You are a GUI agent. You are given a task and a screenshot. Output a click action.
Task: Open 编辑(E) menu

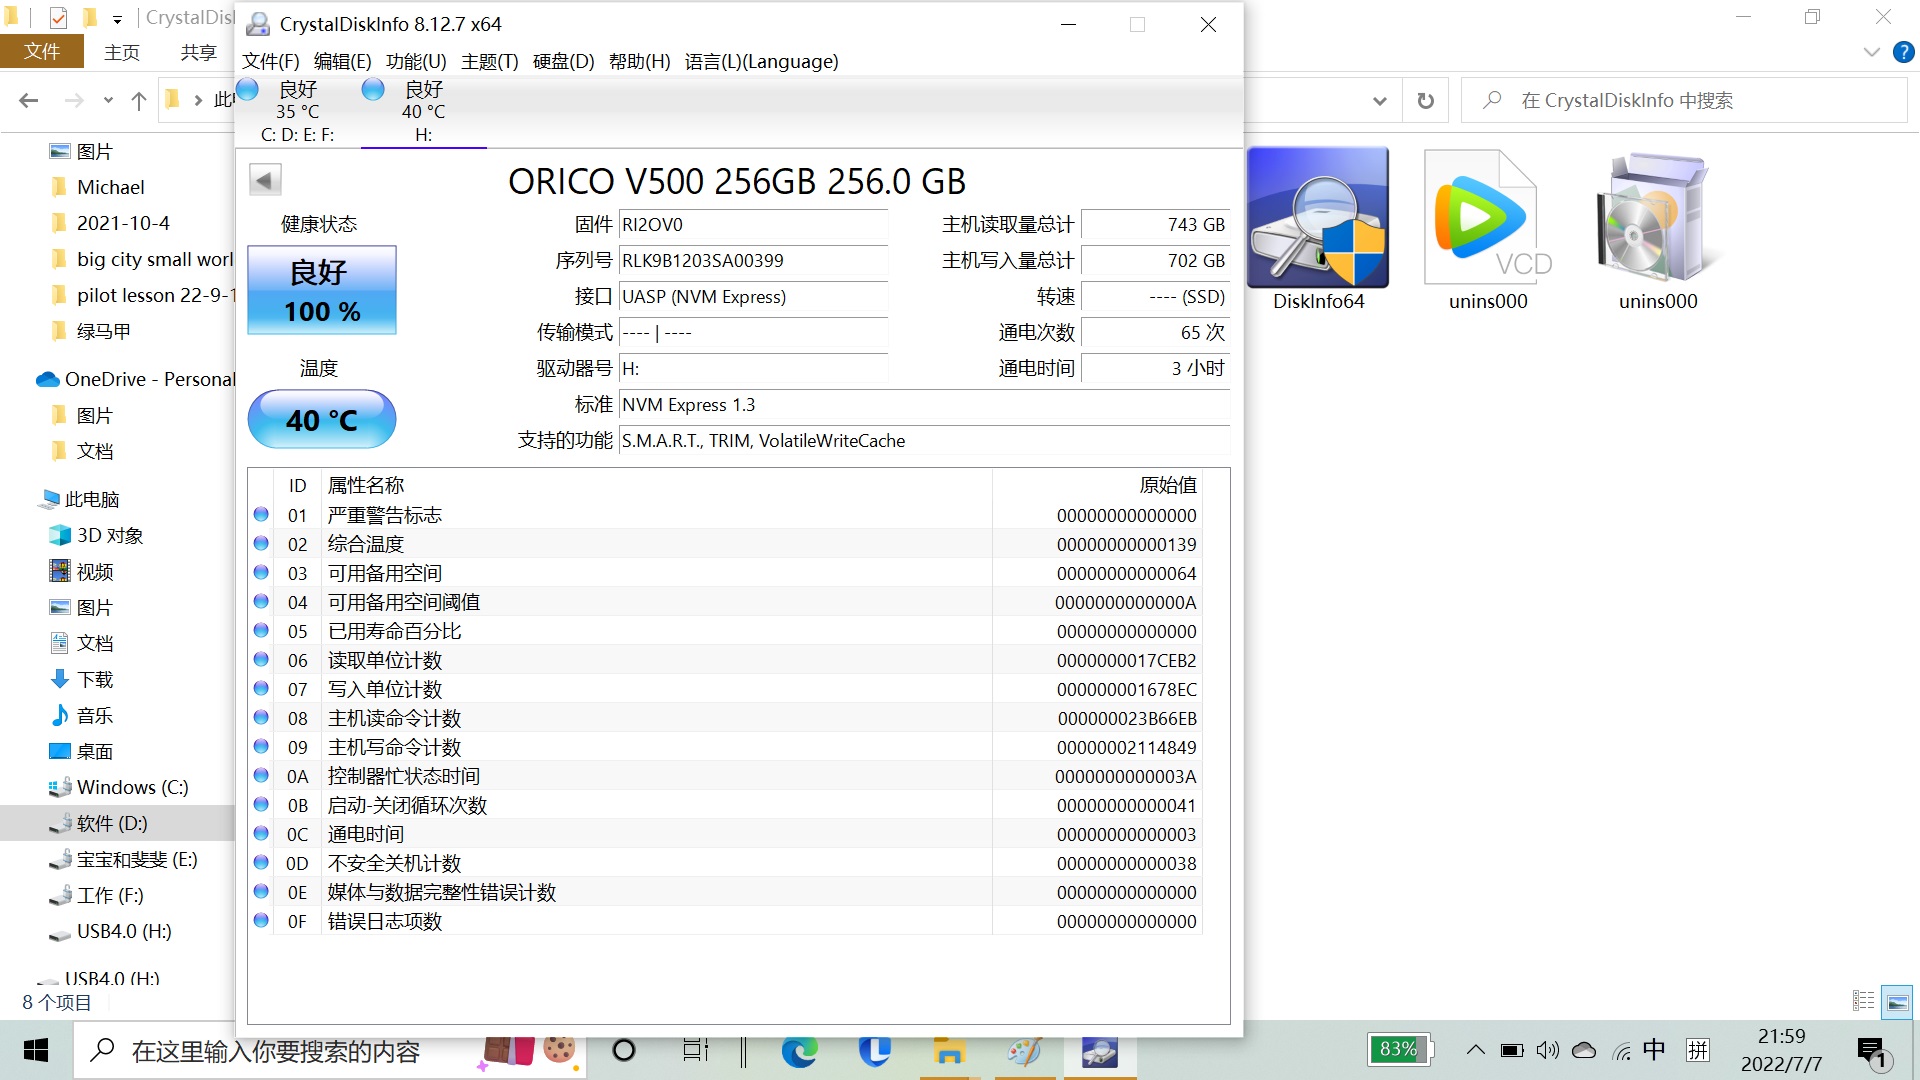342,61
